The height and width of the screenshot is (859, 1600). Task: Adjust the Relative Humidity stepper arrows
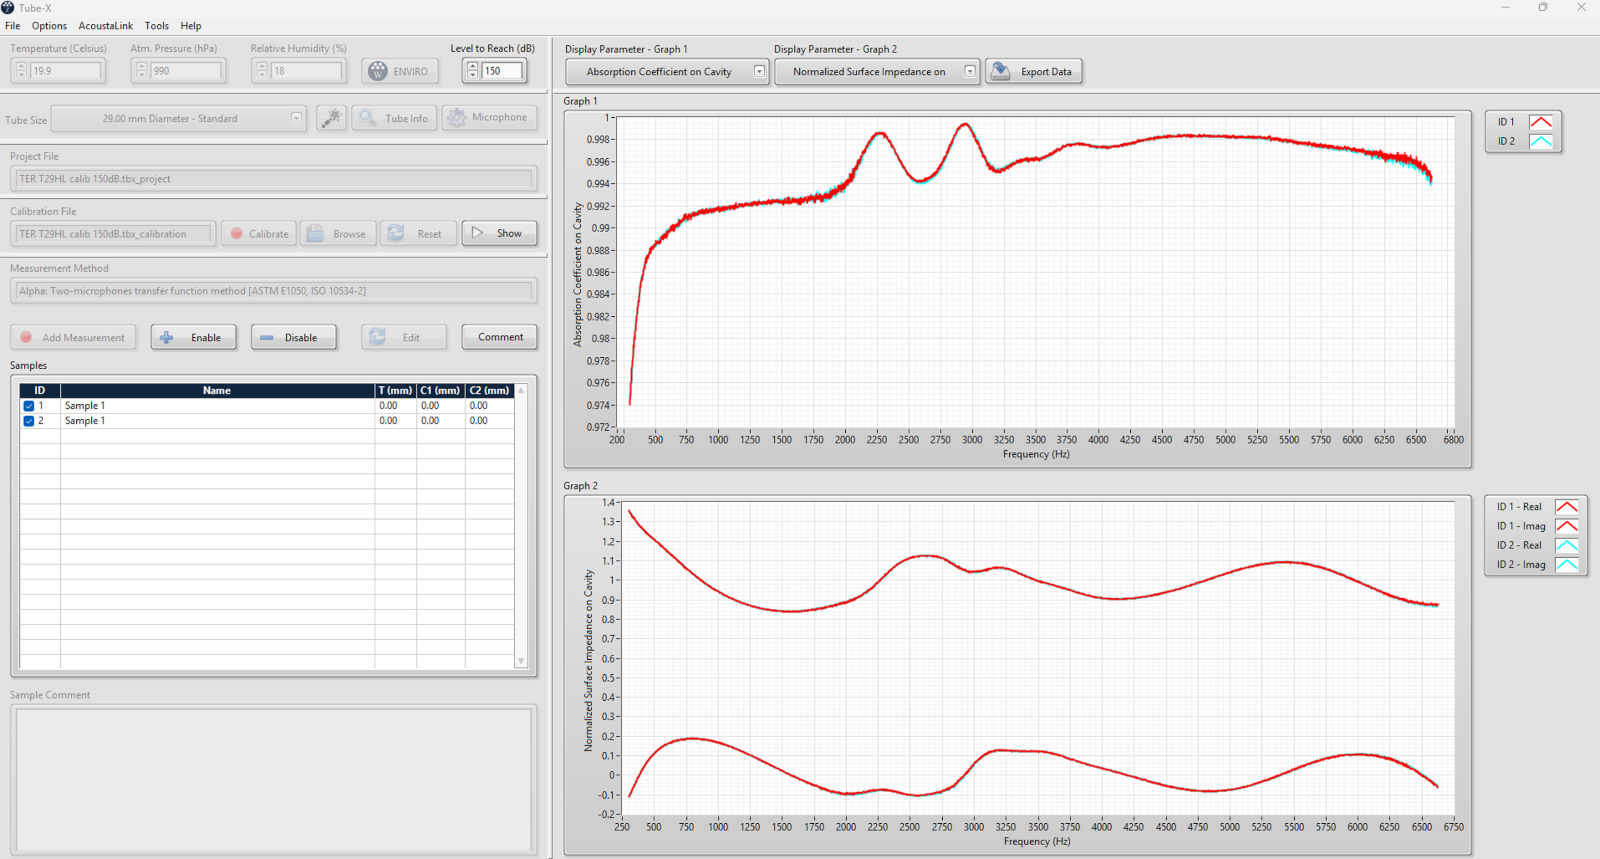click(262, 71)
